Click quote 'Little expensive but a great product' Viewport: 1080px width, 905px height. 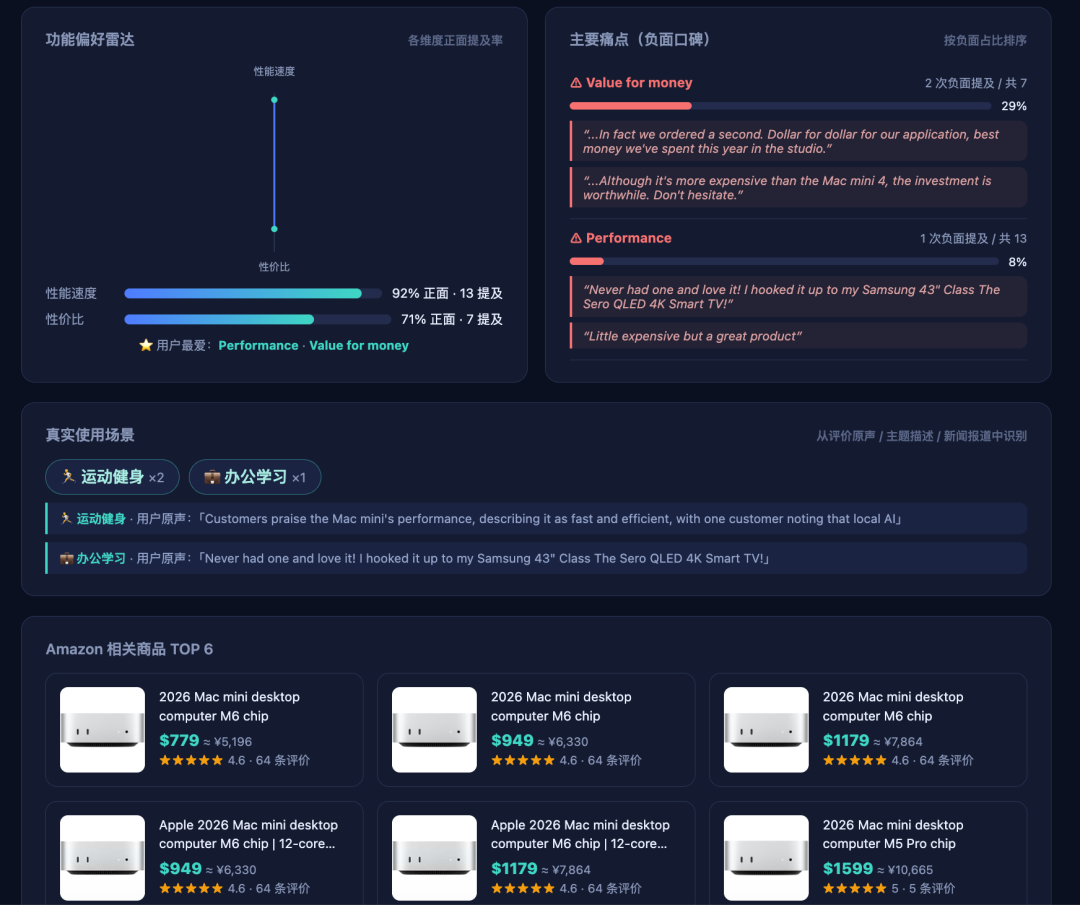tap(798, 336)
